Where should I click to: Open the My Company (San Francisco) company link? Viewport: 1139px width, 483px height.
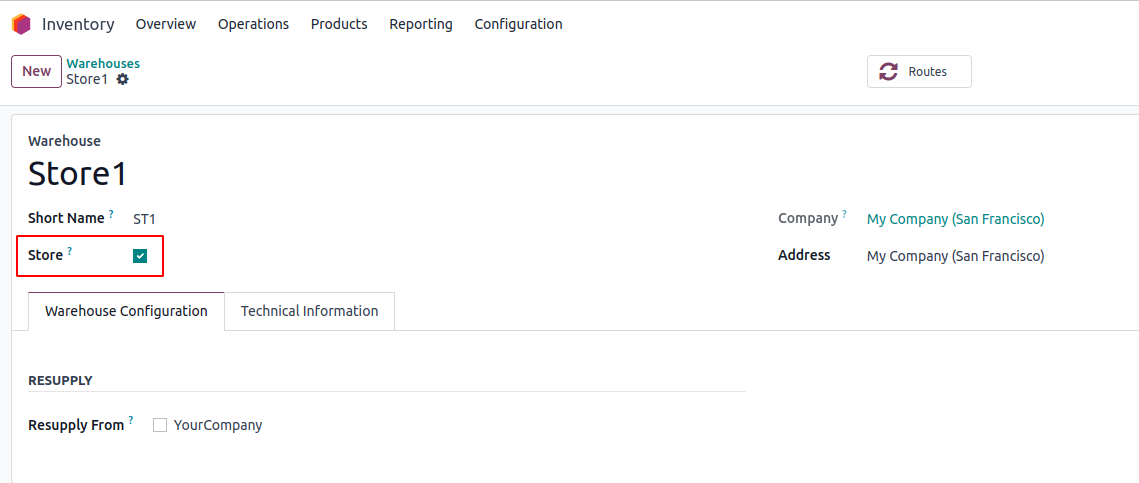coord(955,219)
